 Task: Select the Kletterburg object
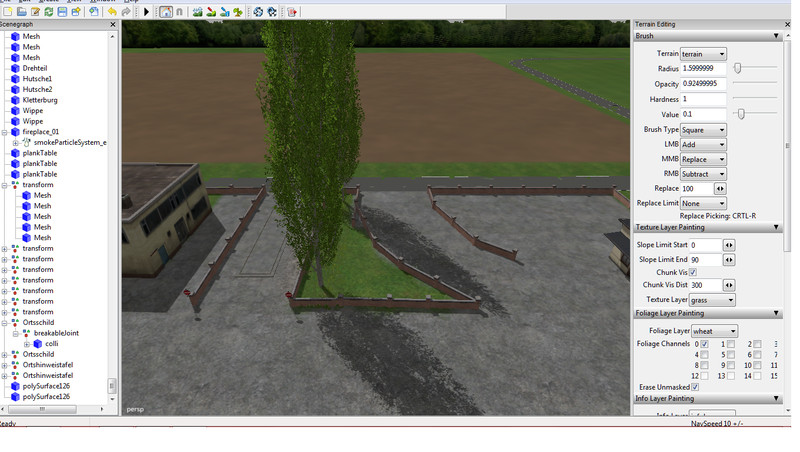point(40,100)
